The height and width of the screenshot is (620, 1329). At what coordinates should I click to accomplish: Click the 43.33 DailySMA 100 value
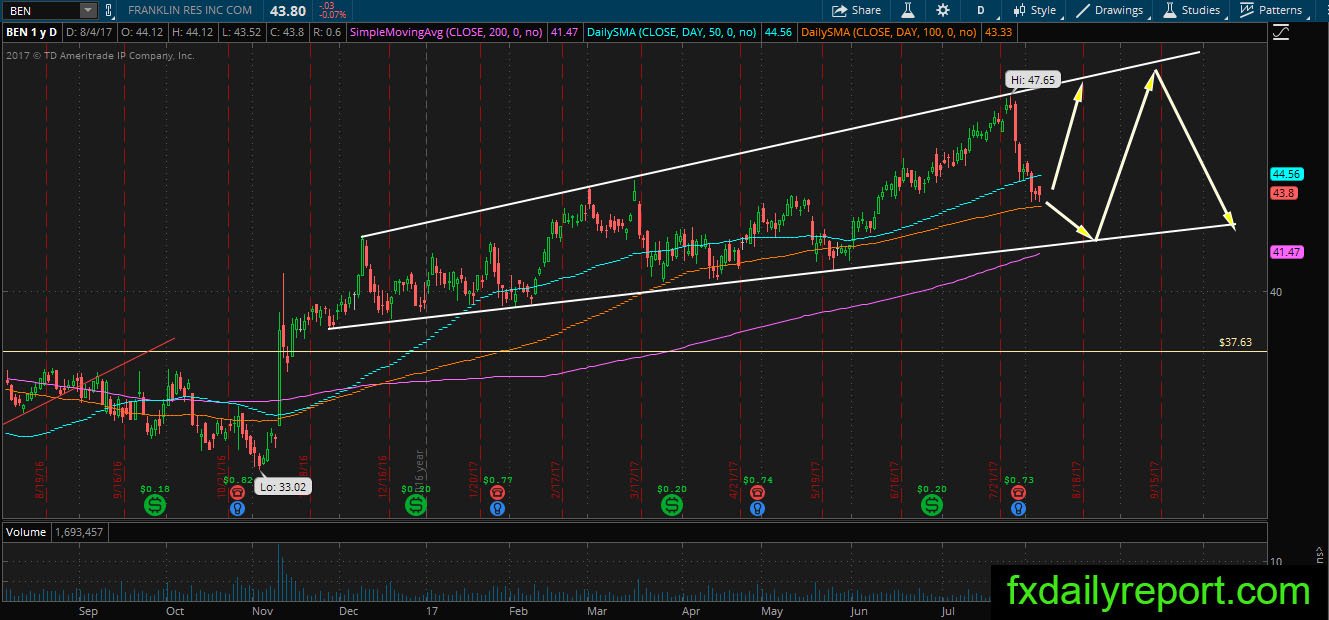point(998,32)
